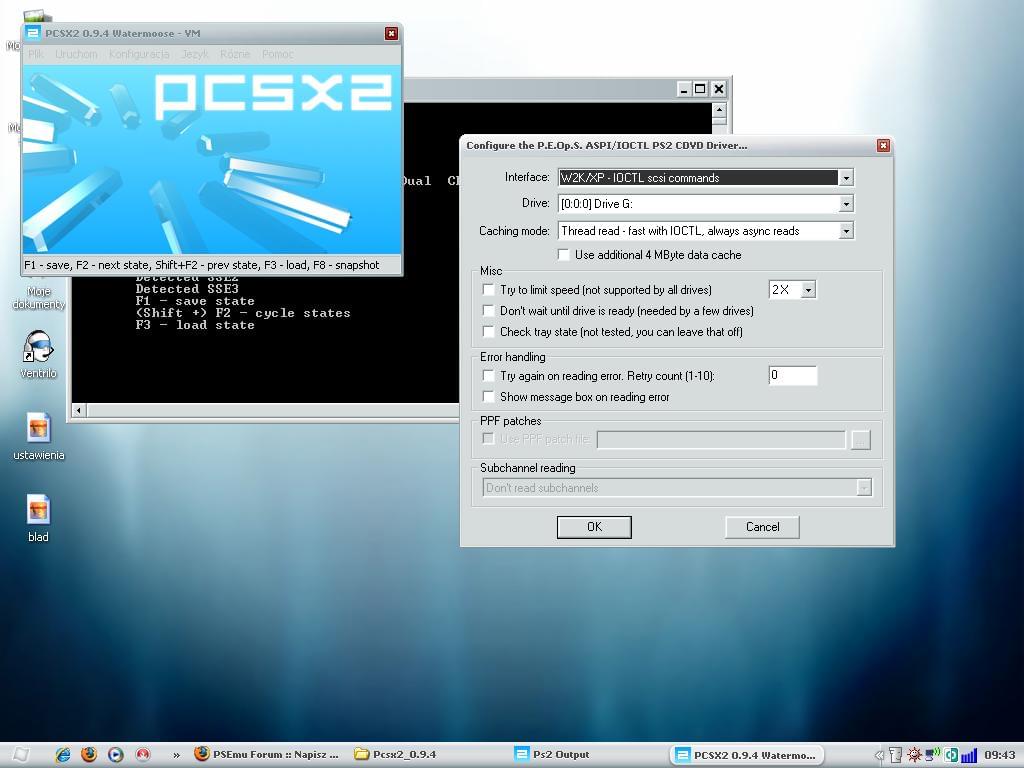Screen dimensions: 1024x768
Task: Open the Moje dokumenty desktop folder
Action: tap(39, 297)
